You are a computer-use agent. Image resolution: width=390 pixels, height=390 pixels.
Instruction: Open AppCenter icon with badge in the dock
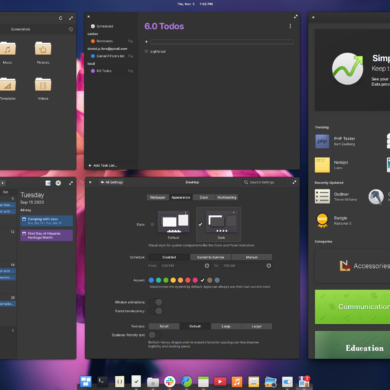[304, 381]
